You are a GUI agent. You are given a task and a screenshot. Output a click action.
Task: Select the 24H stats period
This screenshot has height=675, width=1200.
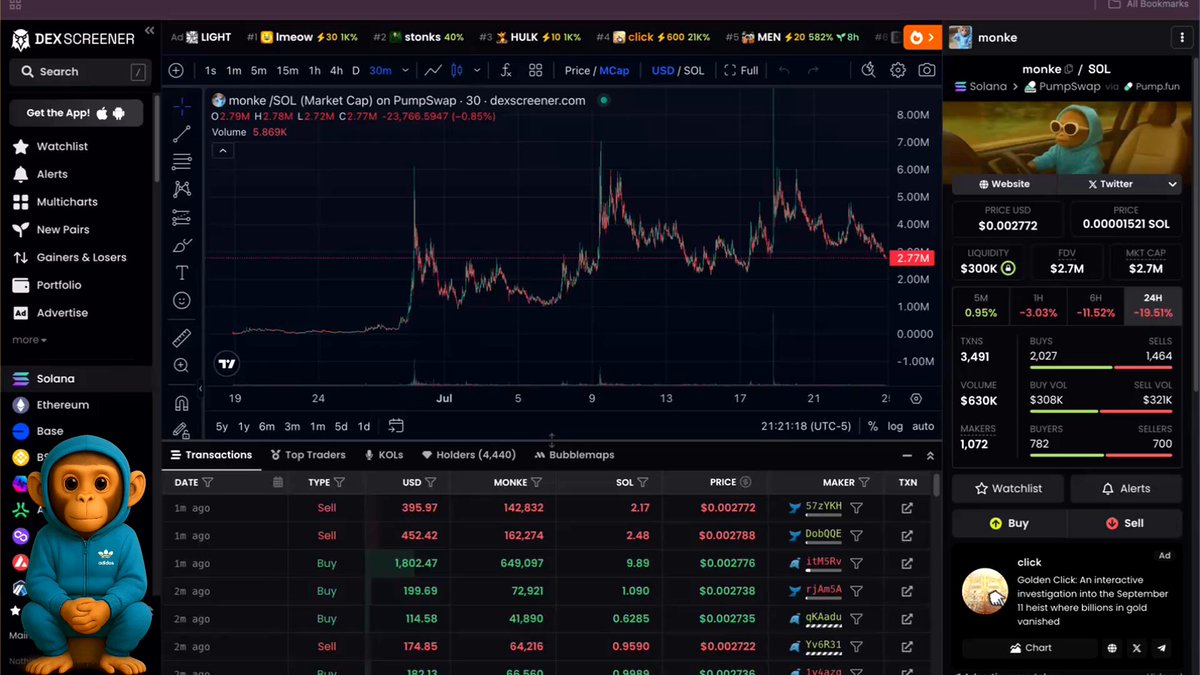coord(1153,305)
